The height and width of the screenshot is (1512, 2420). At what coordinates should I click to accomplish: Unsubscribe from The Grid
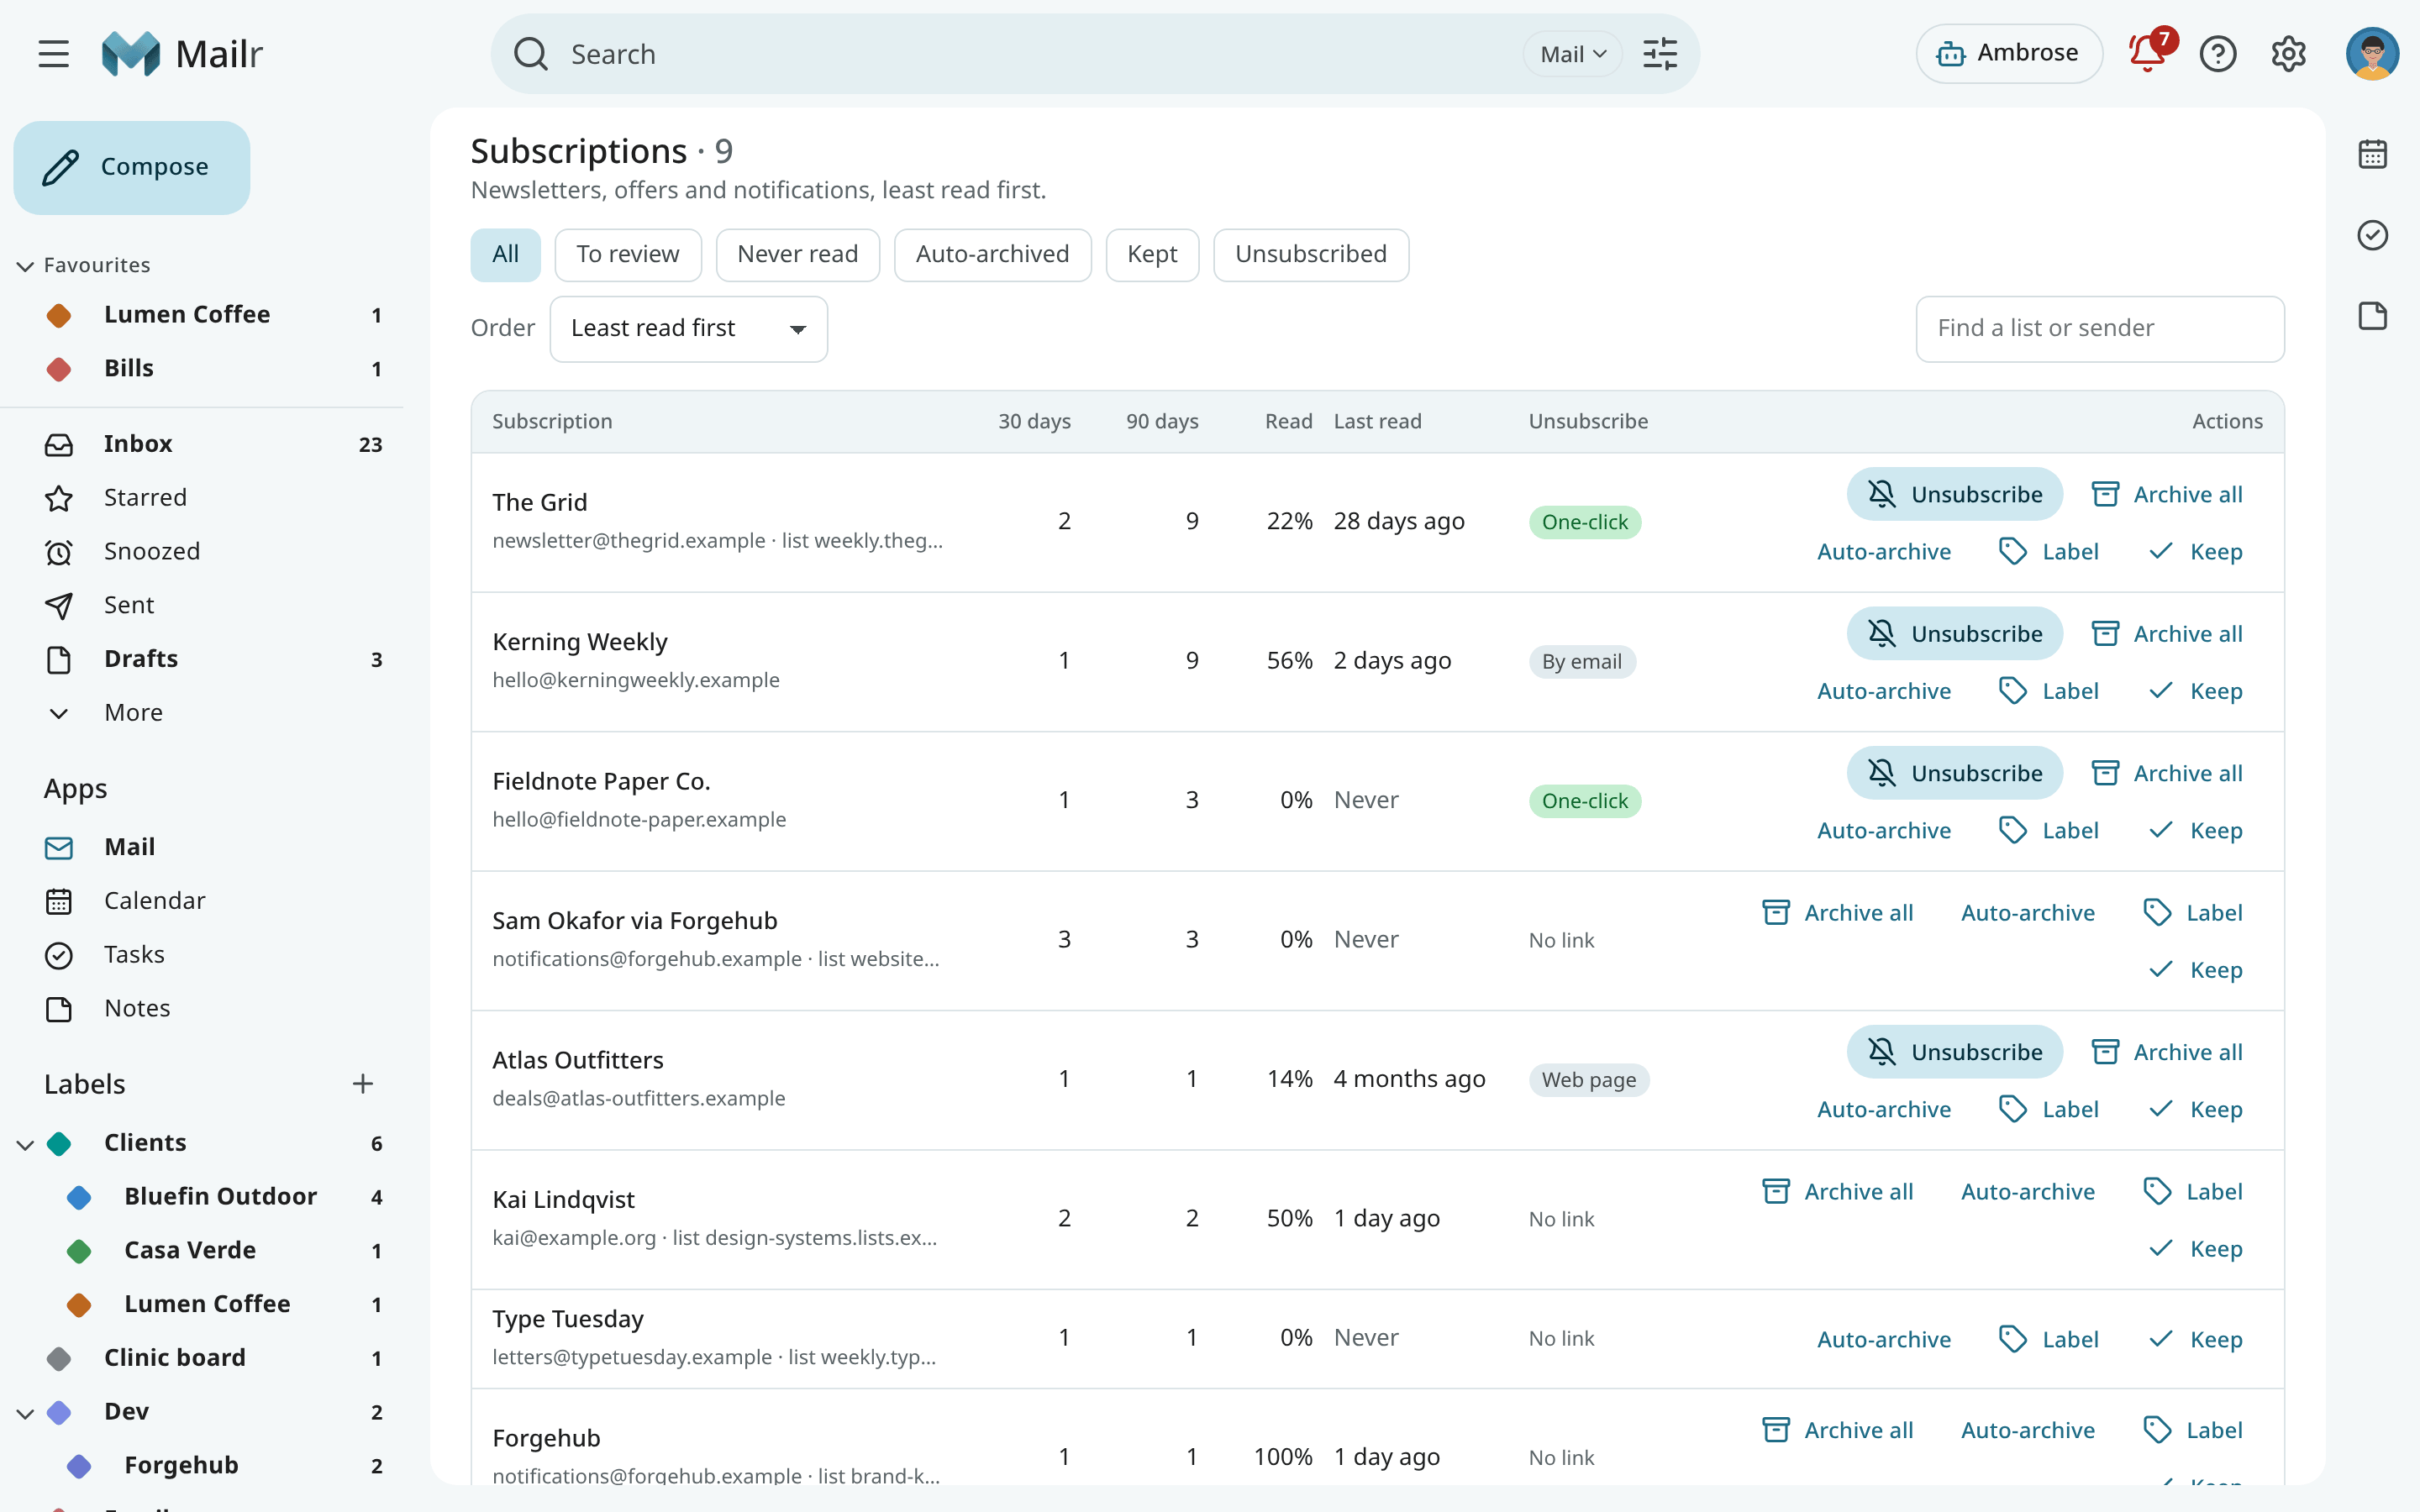(x=1954, y=494)
